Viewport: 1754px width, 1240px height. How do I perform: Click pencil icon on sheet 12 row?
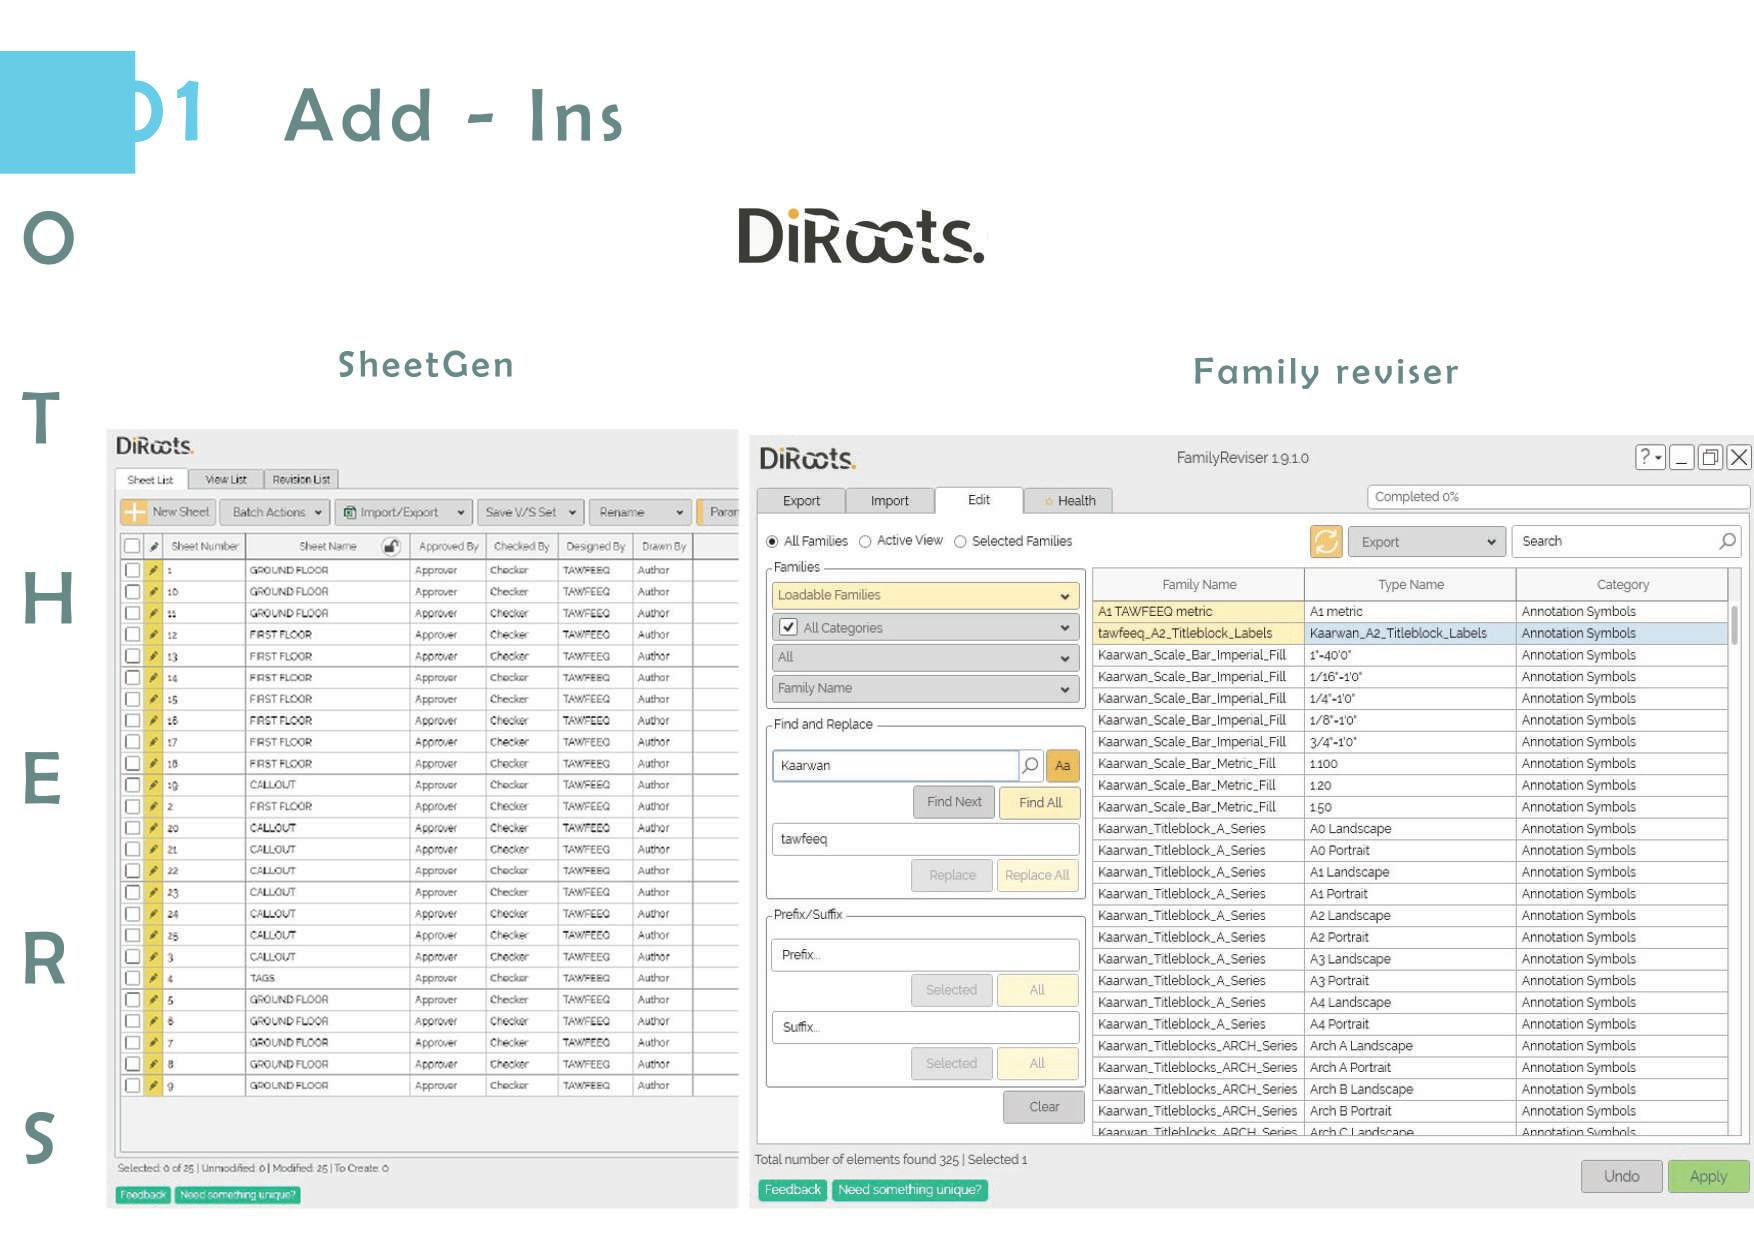[x=154, y=635]
